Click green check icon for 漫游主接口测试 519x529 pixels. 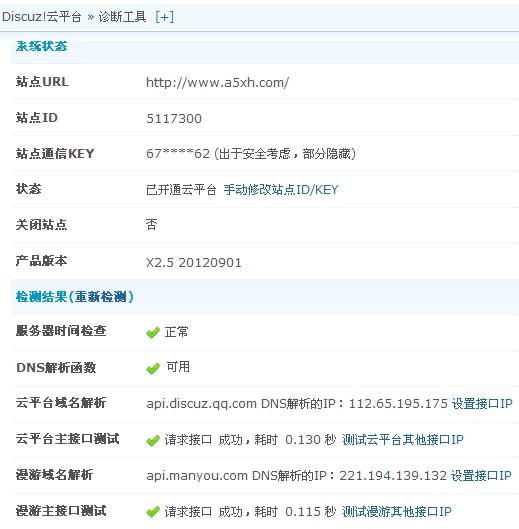pos(153,512)
